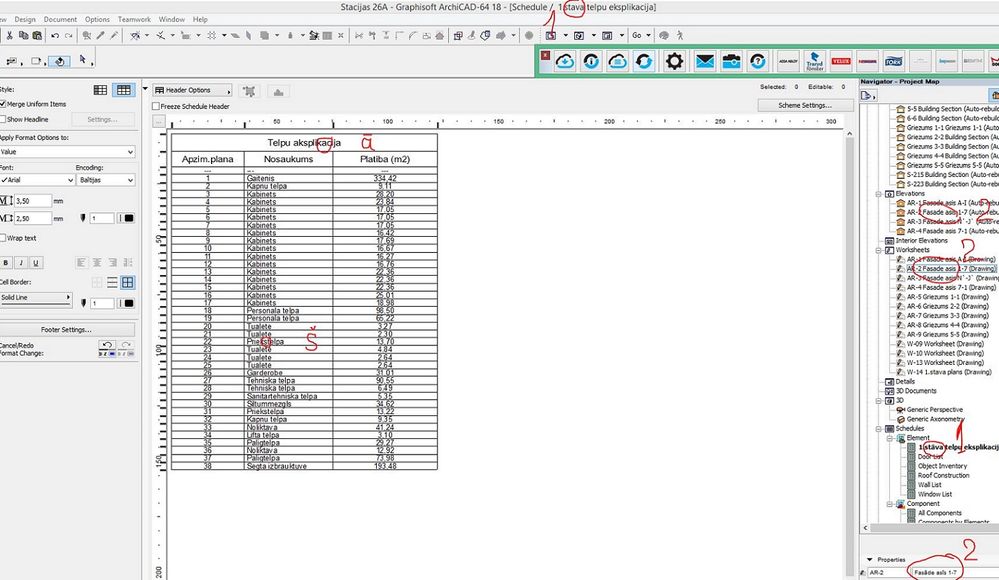Image resolution: width=999 pixels, height=580 pixels.
Task: Select Door List schedule in navigator
Action: 930,456
